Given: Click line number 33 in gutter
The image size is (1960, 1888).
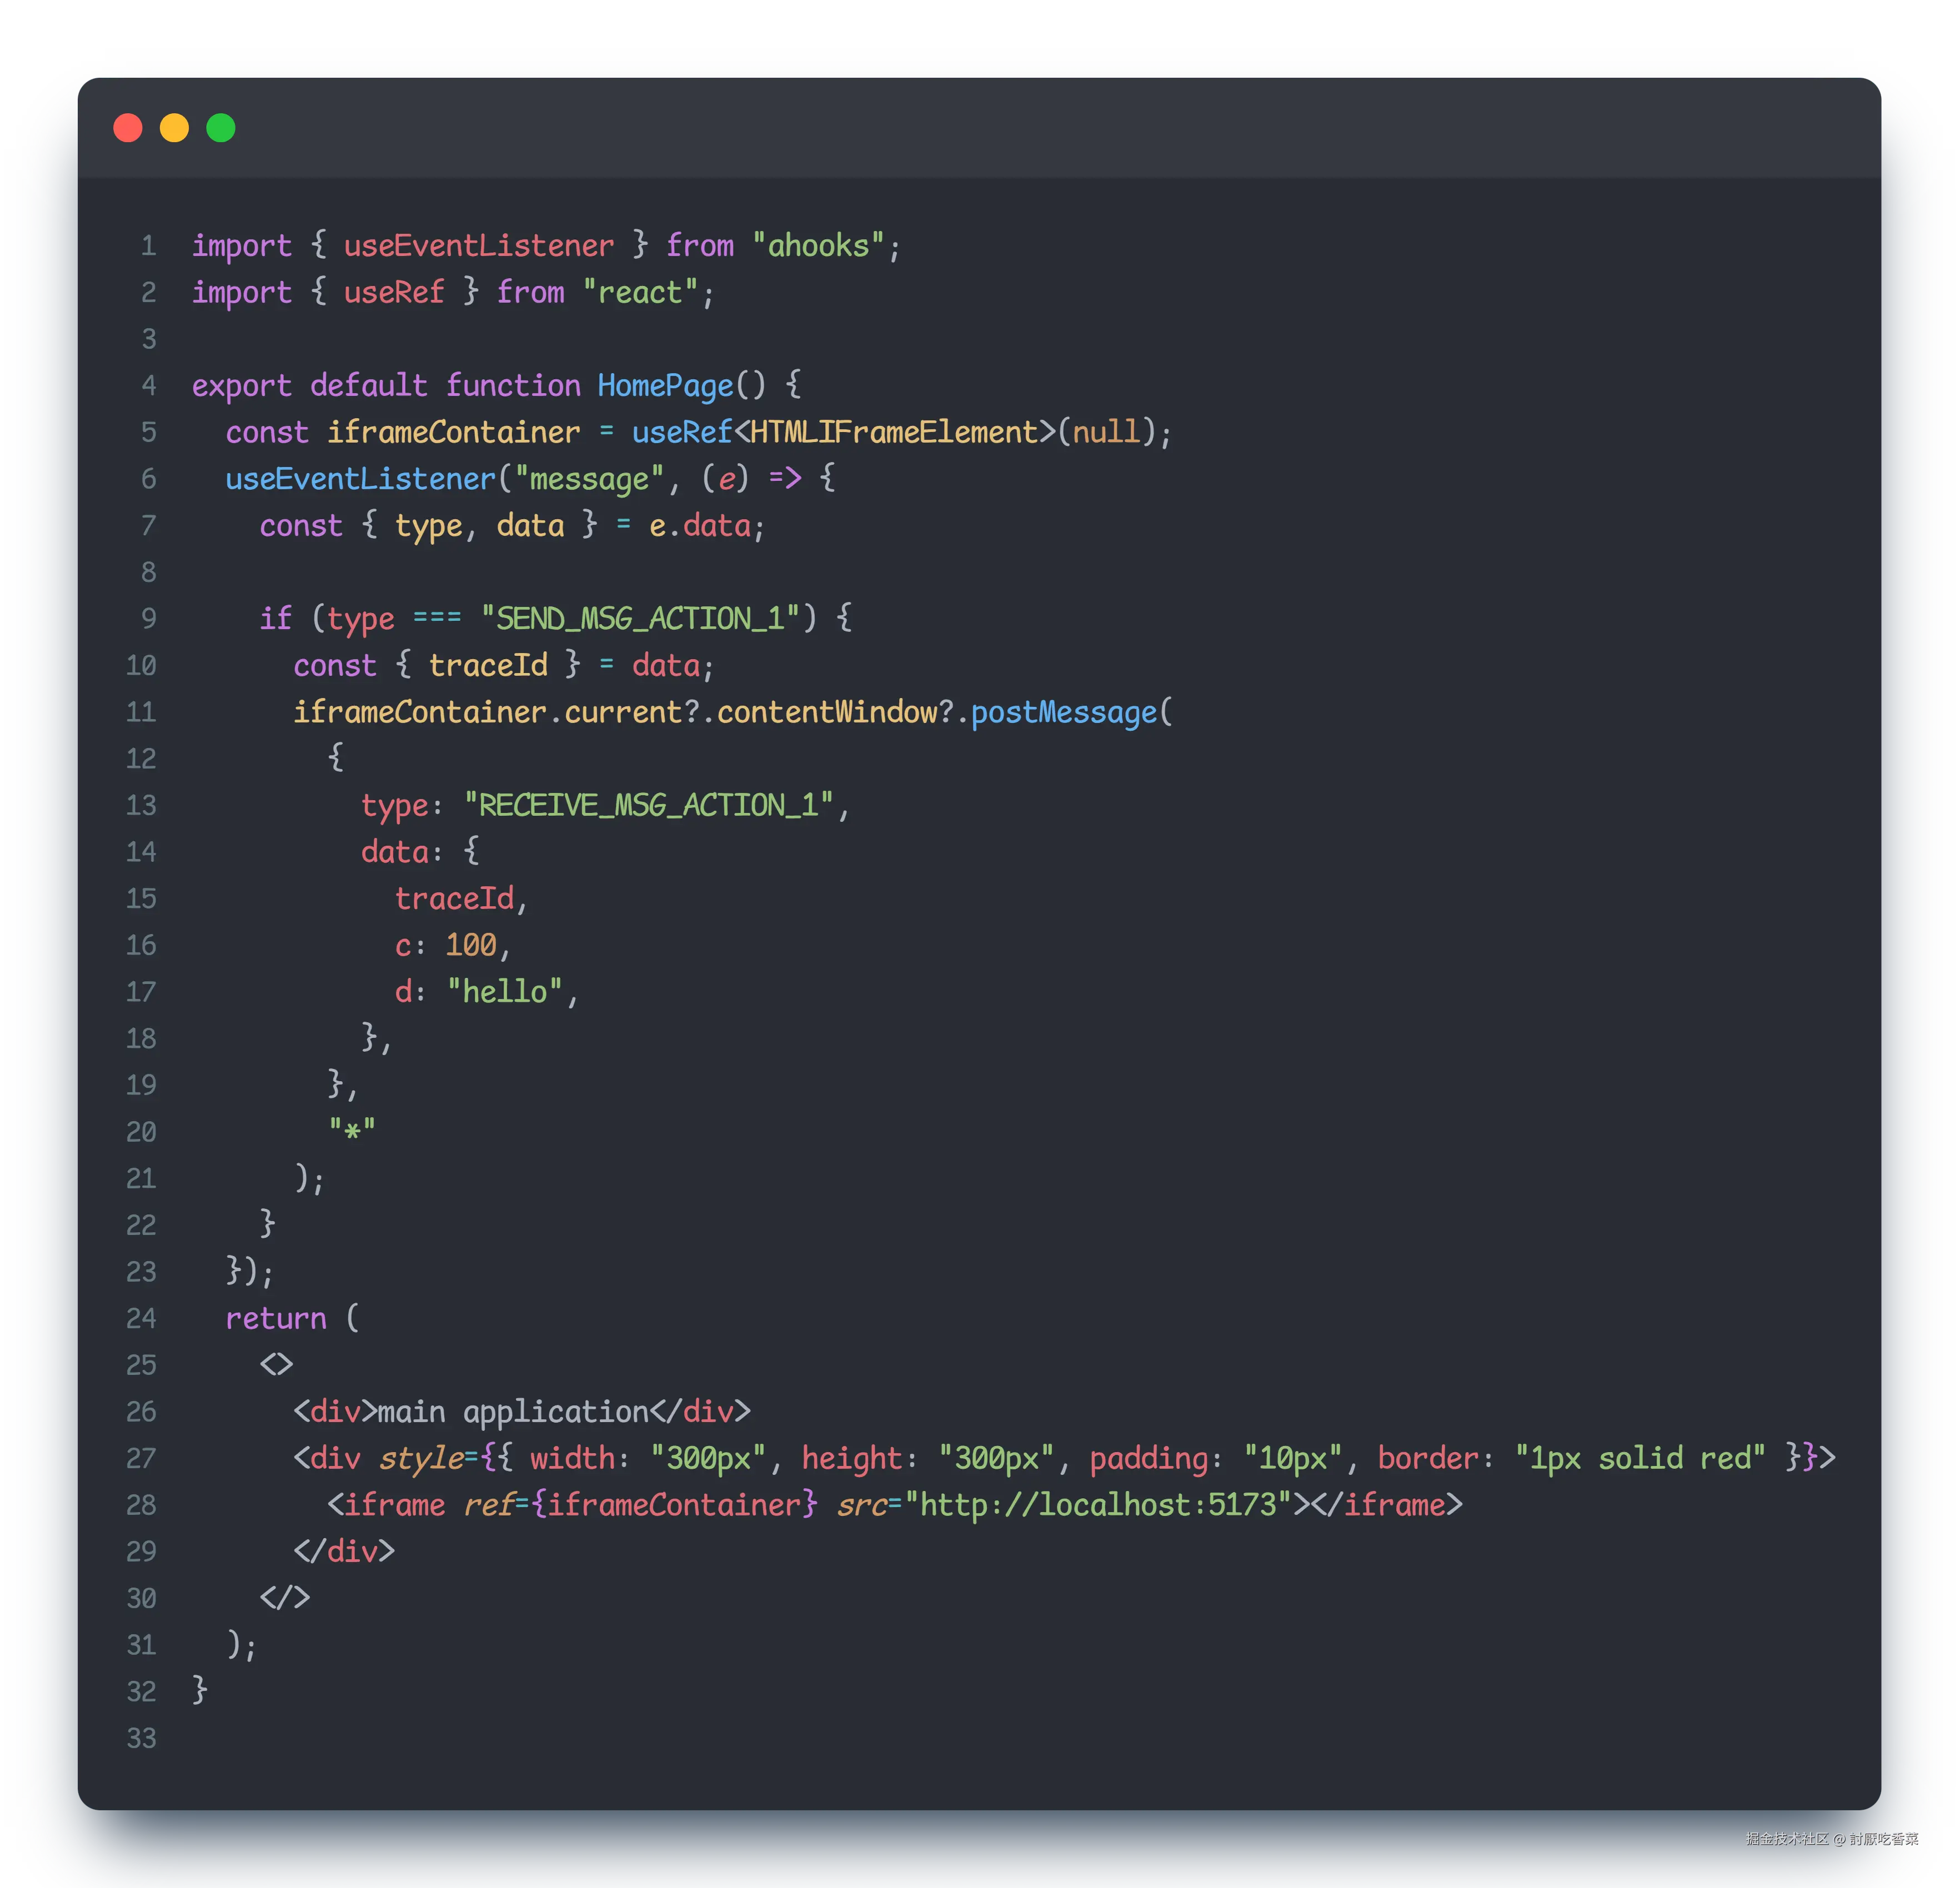Looking at the screenshot, I should (x=141, y=1739).
